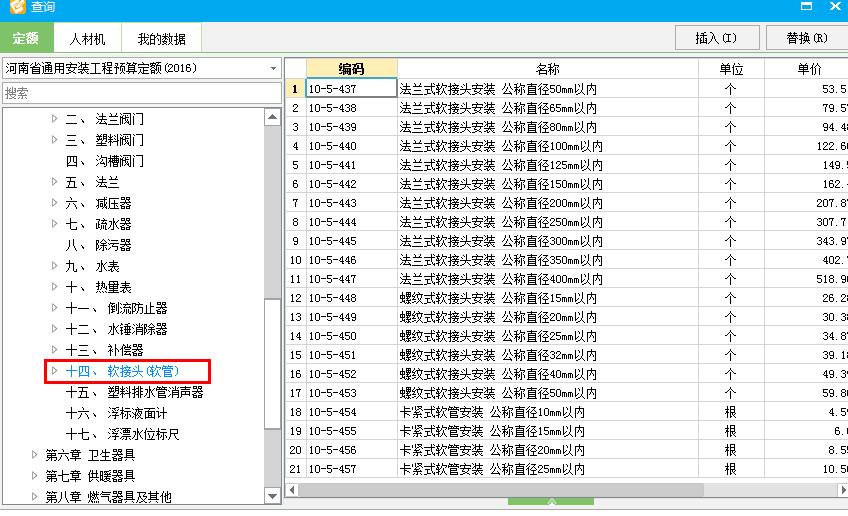The image size is (848, 516).
Task: Switch to the 定额 tab
Action: point(26,38)
